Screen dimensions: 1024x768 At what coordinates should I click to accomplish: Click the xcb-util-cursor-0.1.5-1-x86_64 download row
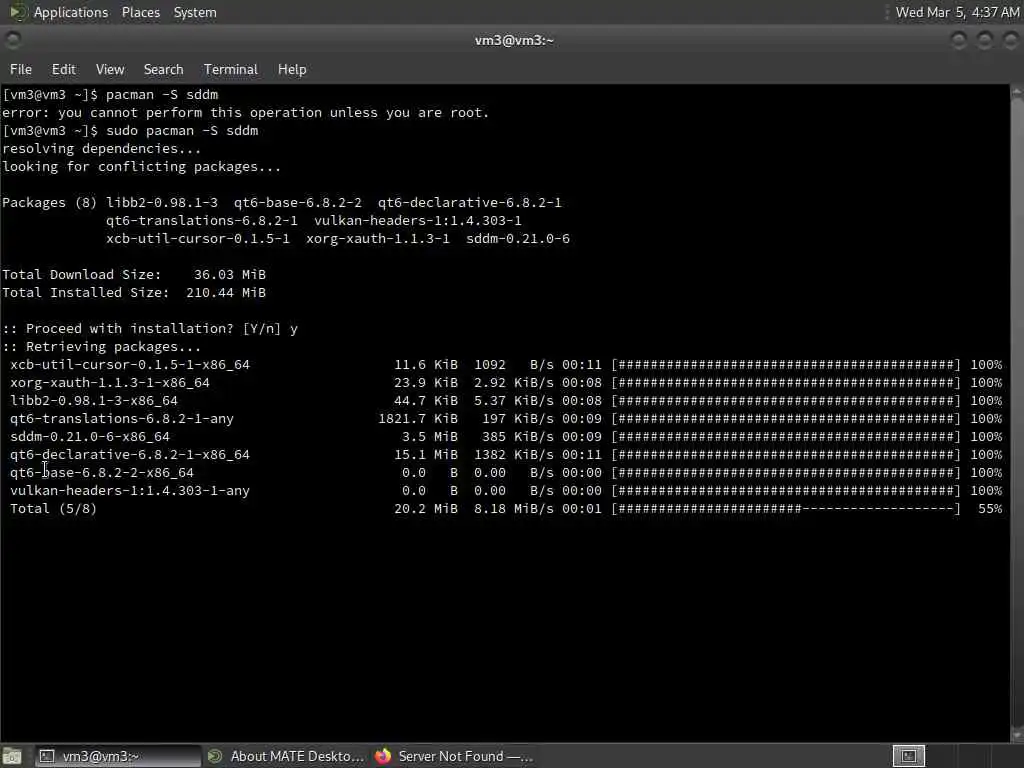(506, 364)
